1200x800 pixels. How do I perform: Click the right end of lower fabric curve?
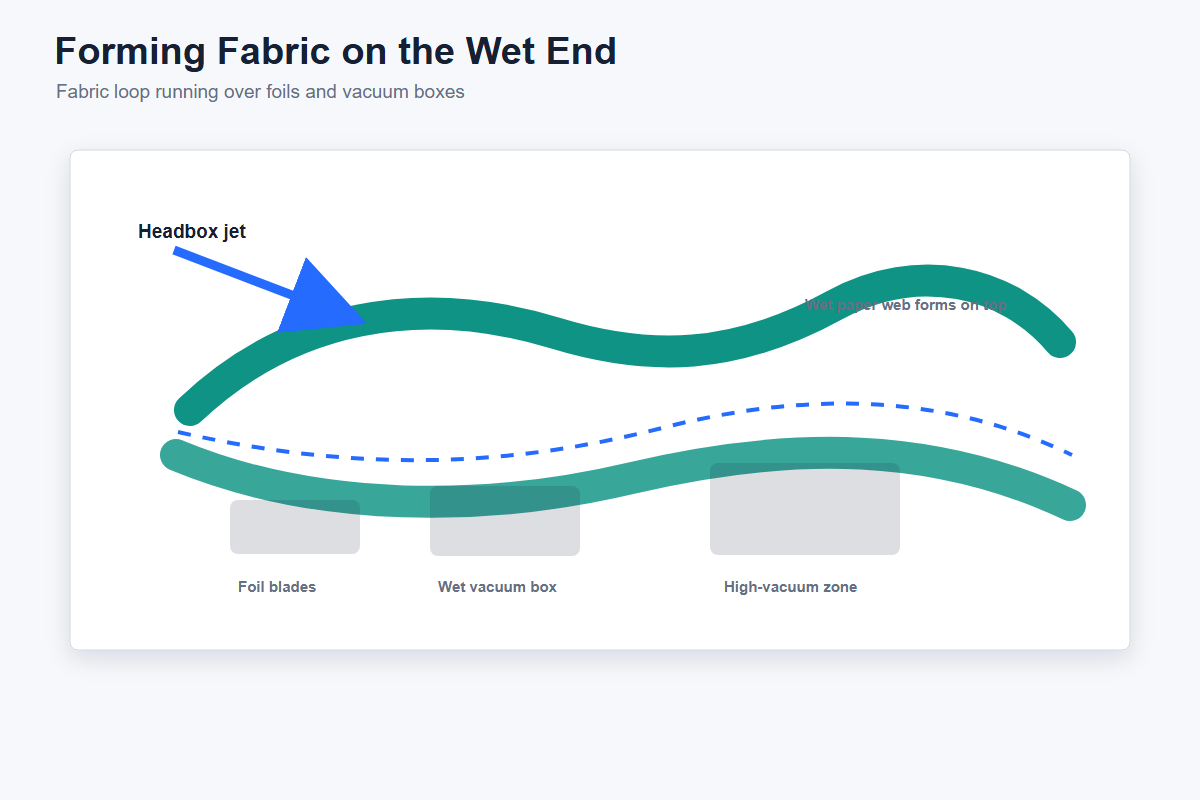point(1070,504)
